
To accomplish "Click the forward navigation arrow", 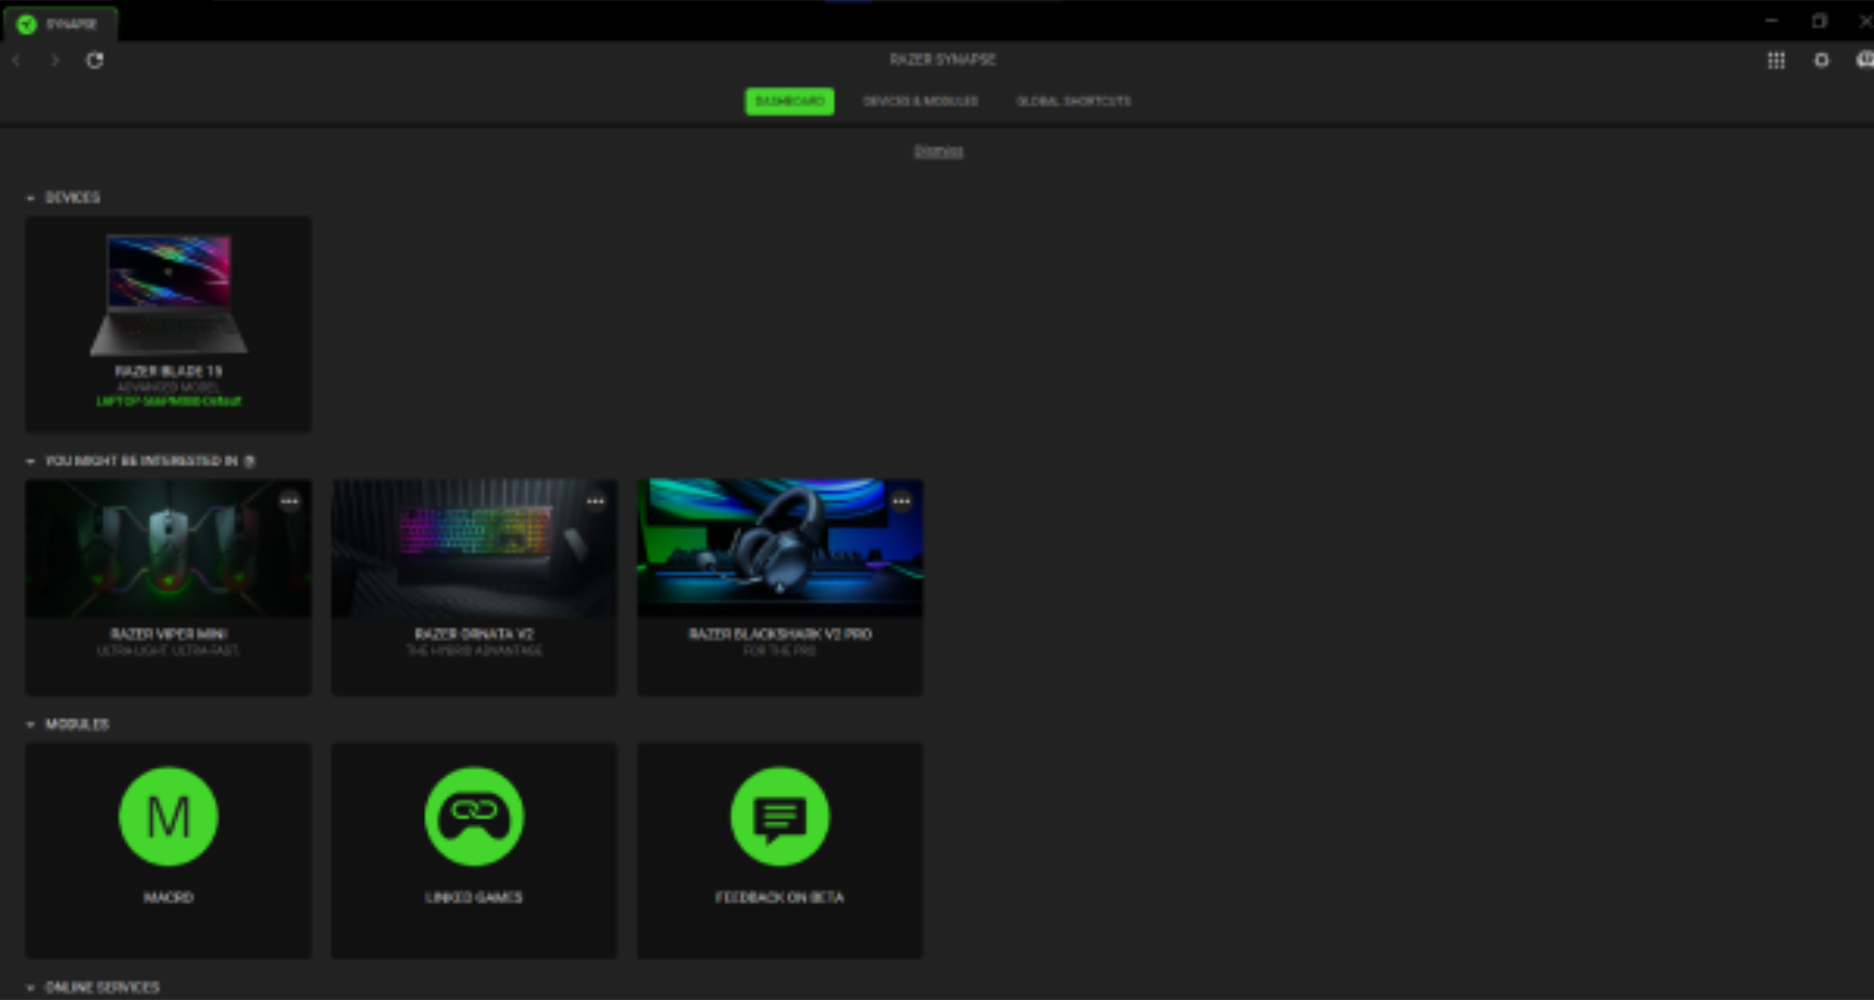I will tap(55, 60).
